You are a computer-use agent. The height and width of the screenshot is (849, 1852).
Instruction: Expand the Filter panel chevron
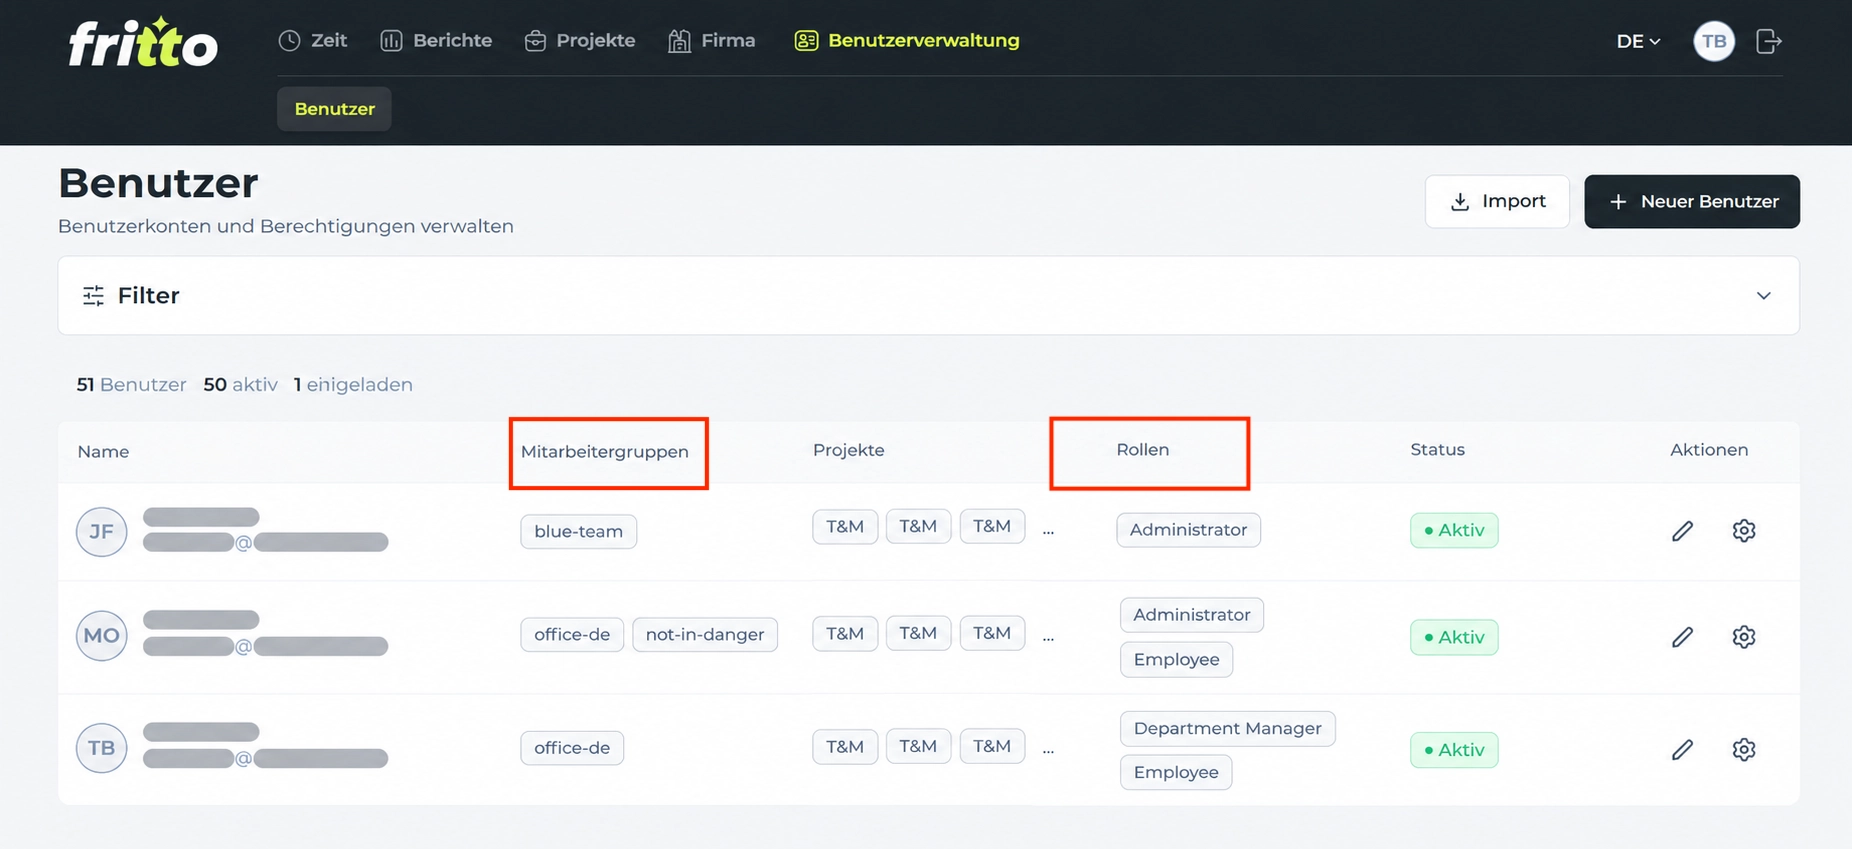[1763, 296]
